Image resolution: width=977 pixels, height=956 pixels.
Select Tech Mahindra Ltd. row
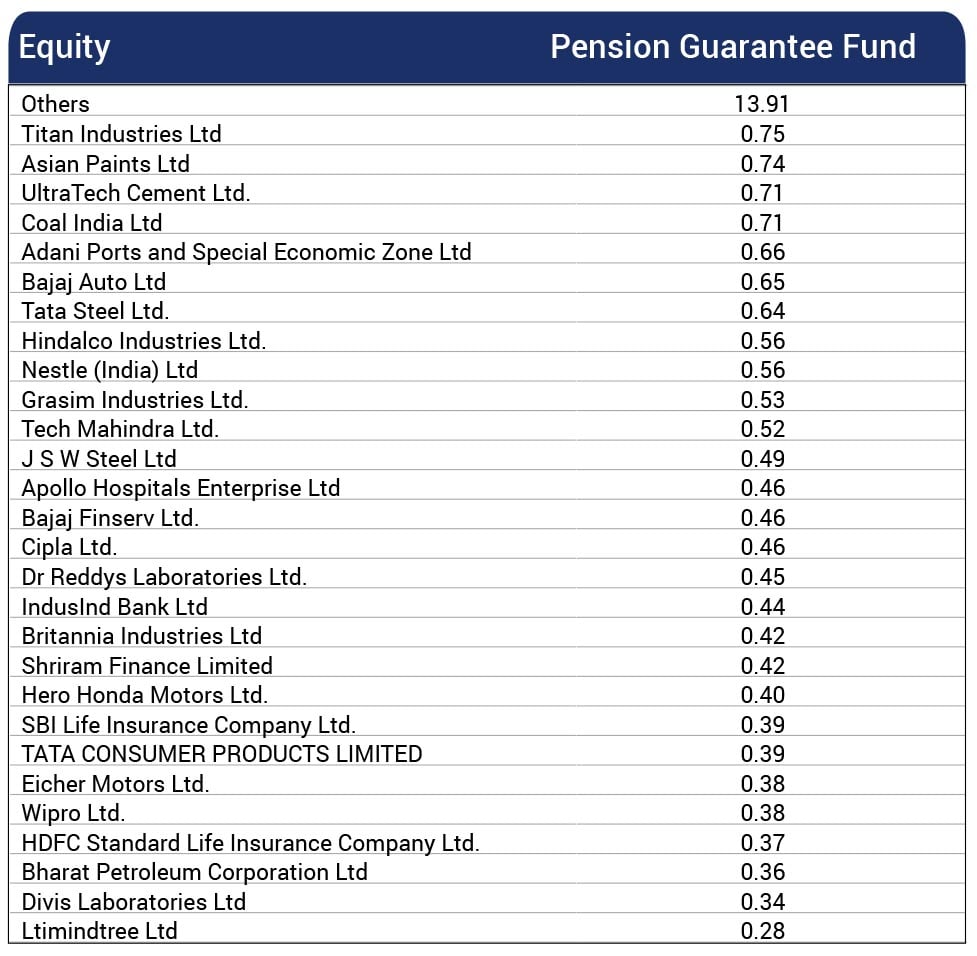120,429
